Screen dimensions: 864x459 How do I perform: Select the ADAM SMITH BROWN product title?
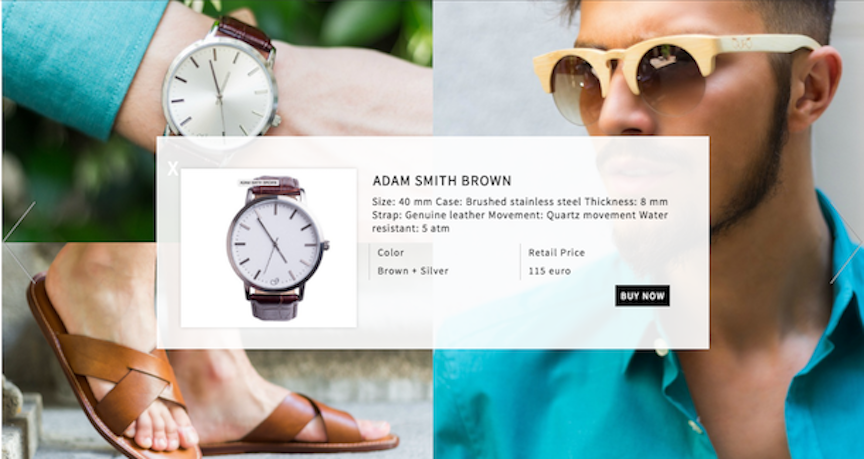(x=441, y=181)
